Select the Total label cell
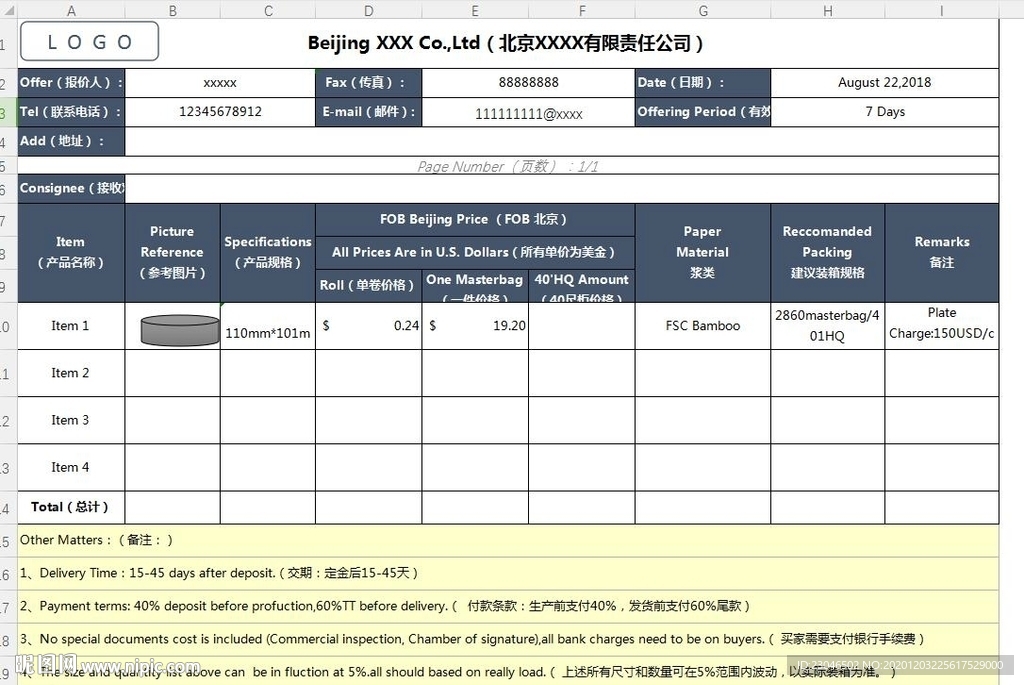 coord(71,507)
